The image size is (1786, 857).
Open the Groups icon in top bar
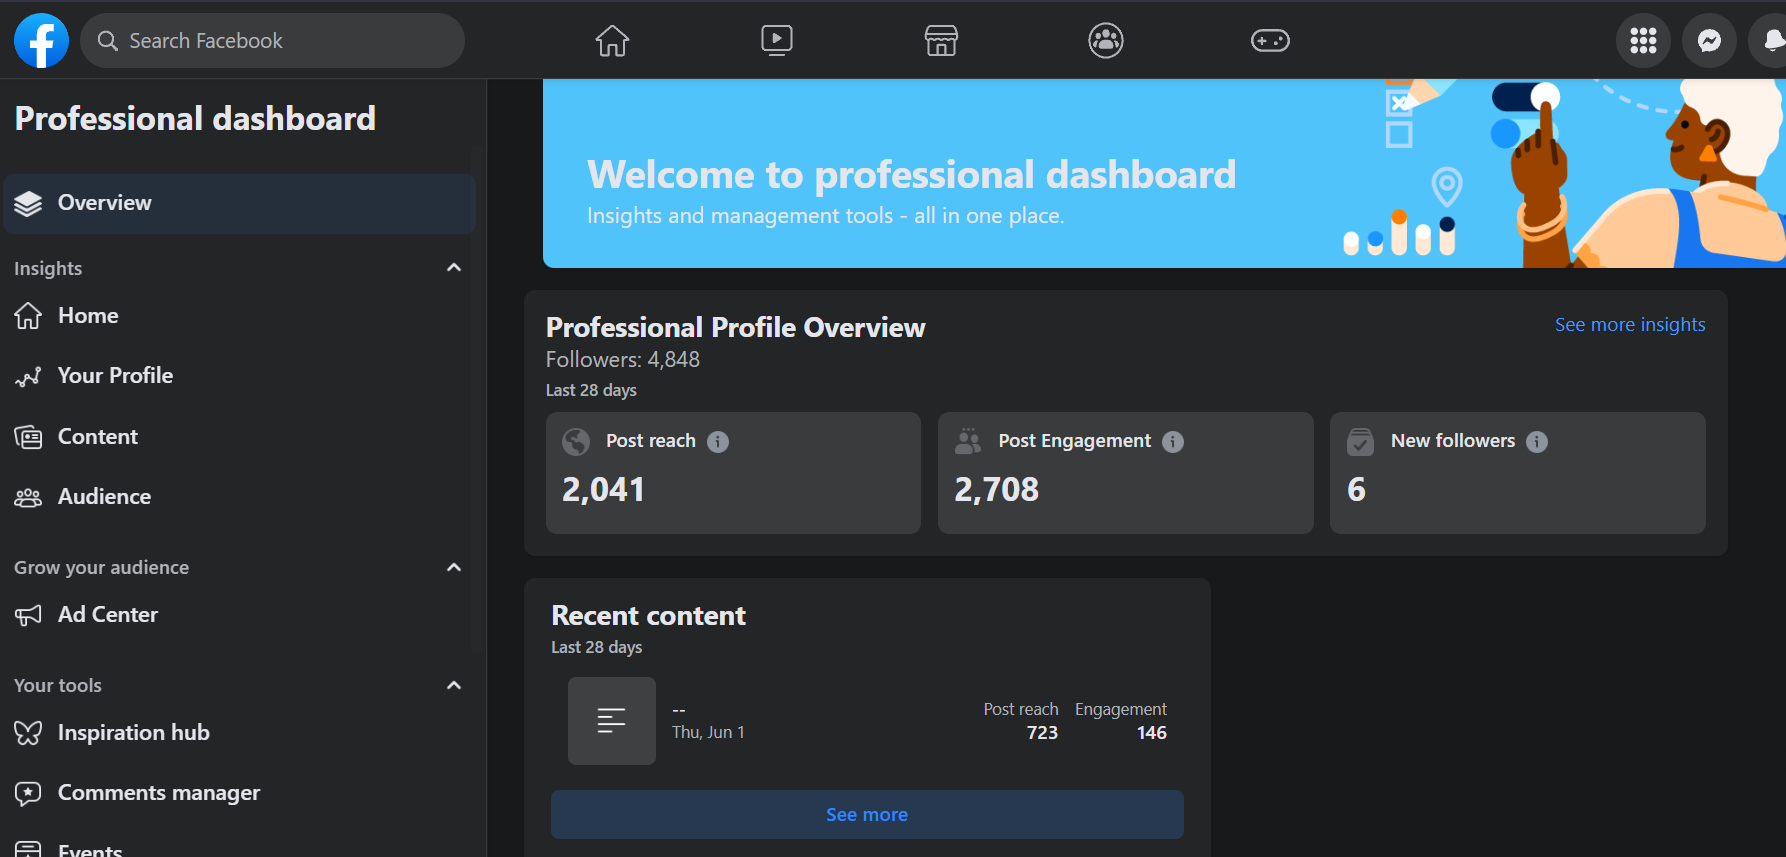pyautogui.click(x=1106, y=41)
